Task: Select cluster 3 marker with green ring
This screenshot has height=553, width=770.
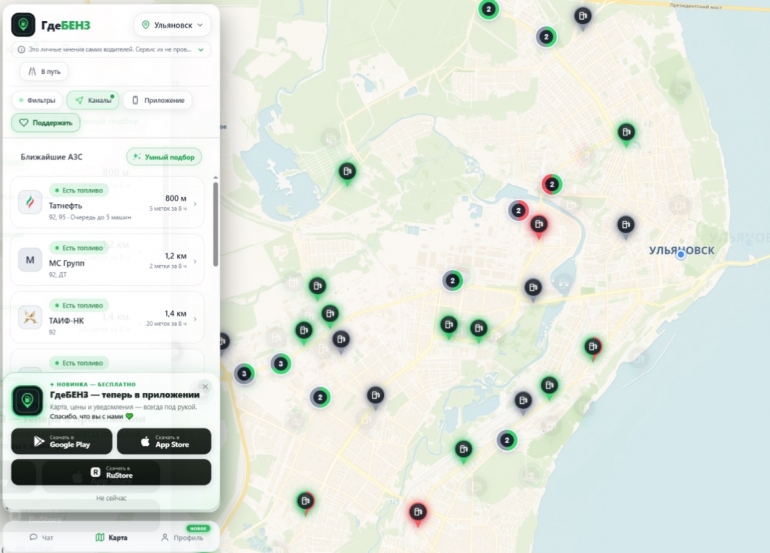Action: pyautogui.click(x=280, y=363)
